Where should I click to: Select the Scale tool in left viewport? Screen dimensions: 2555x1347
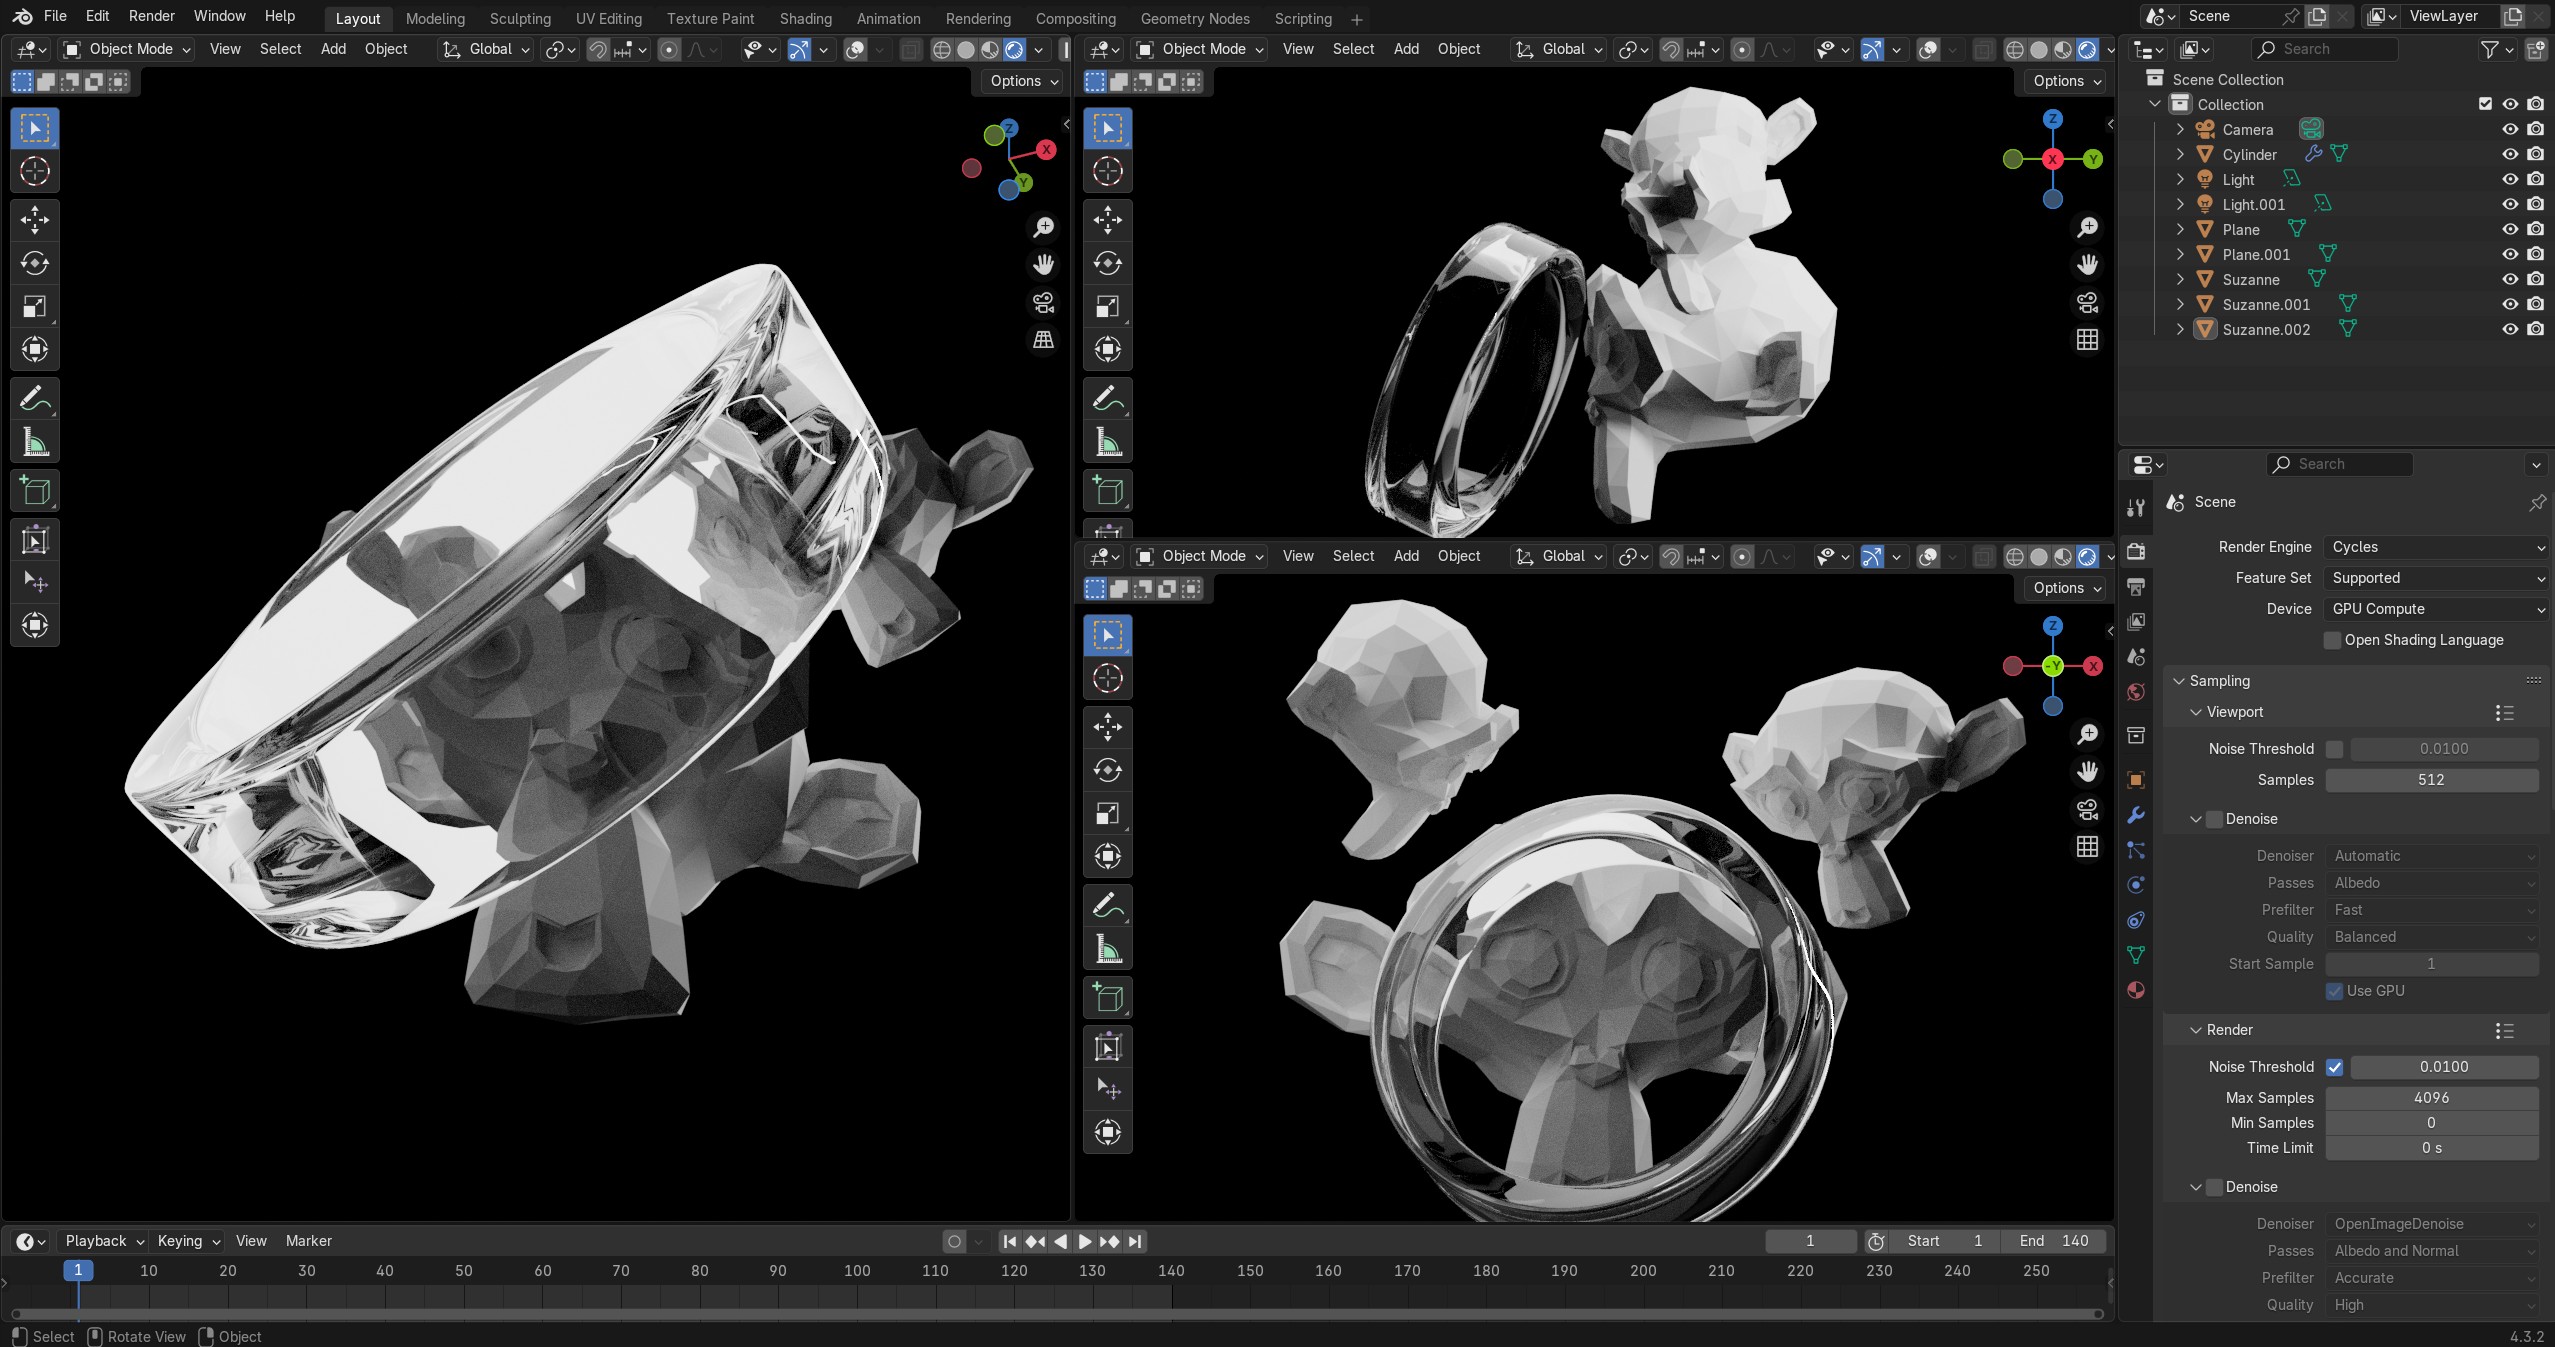pos(35,306)
